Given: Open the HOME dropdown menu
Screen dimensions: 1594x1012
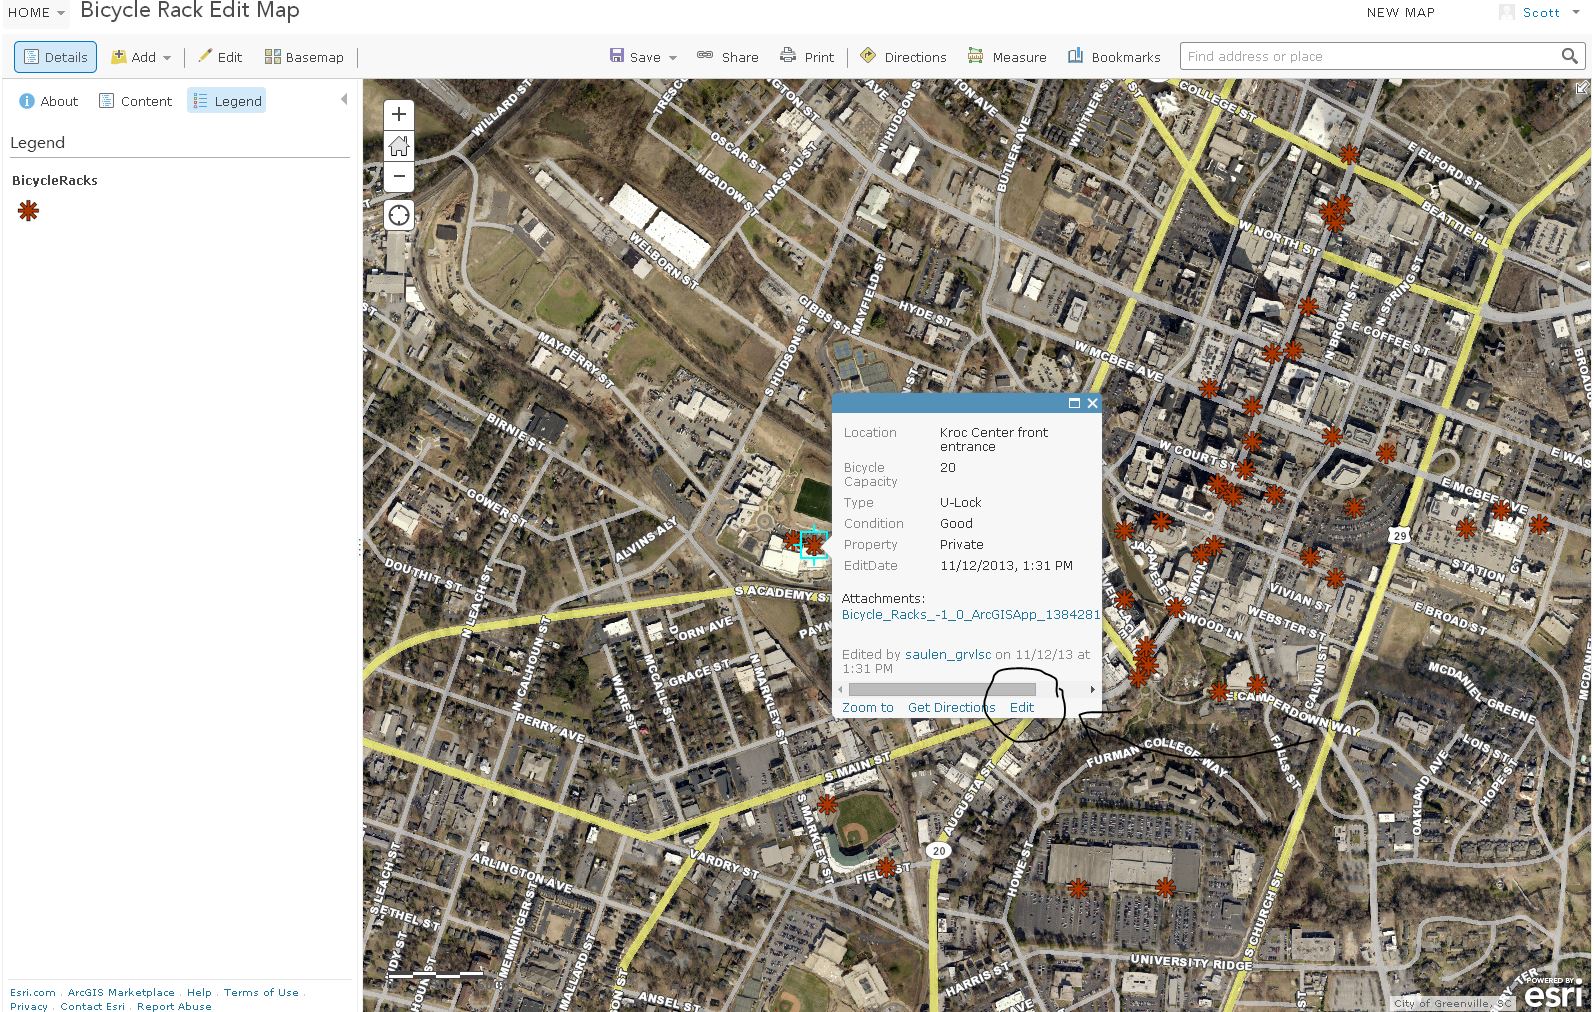Looking at the screenshot, I should click(37, 12).
